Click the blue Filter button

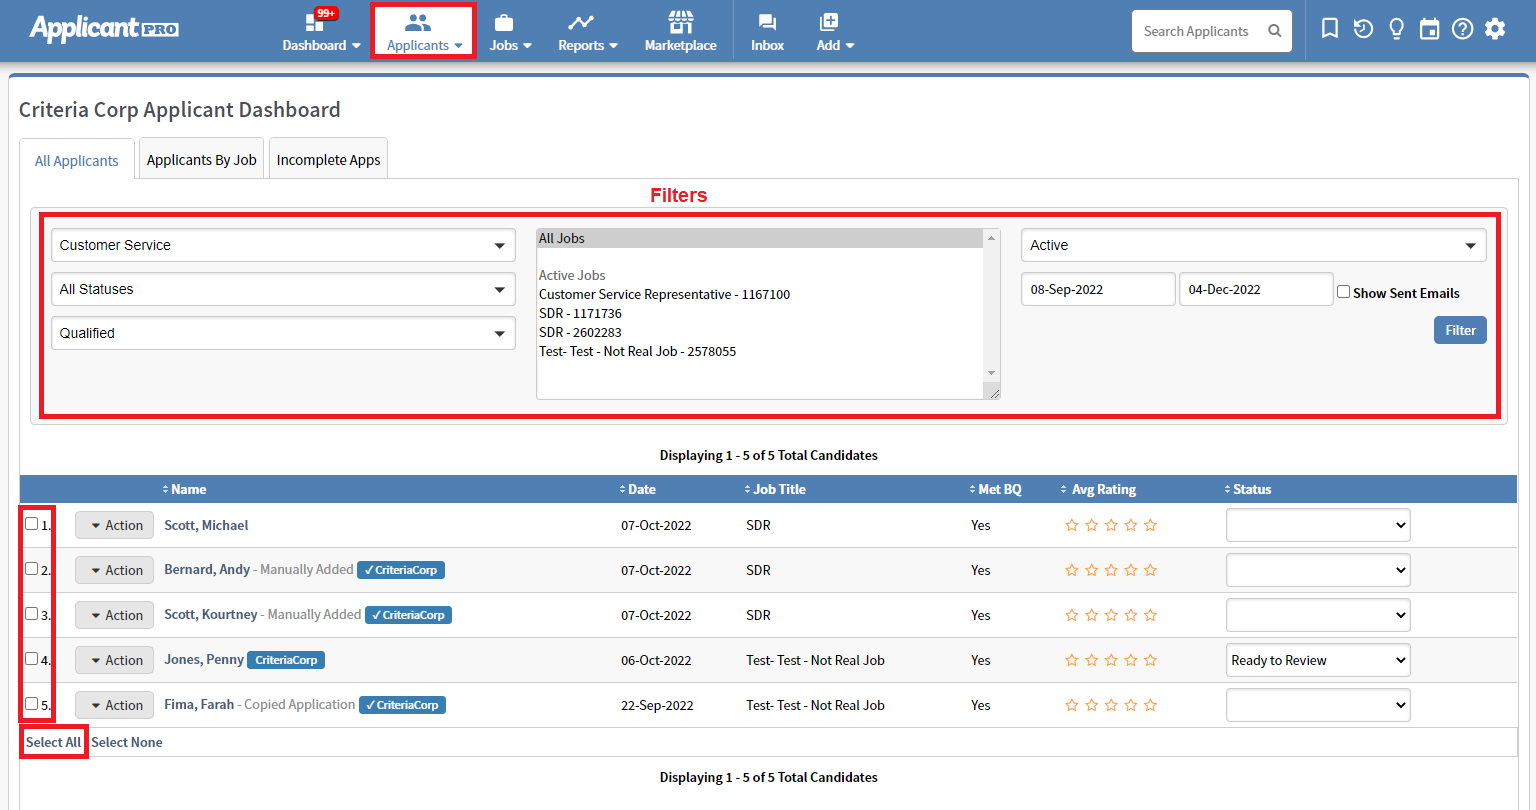[1460, 330]
